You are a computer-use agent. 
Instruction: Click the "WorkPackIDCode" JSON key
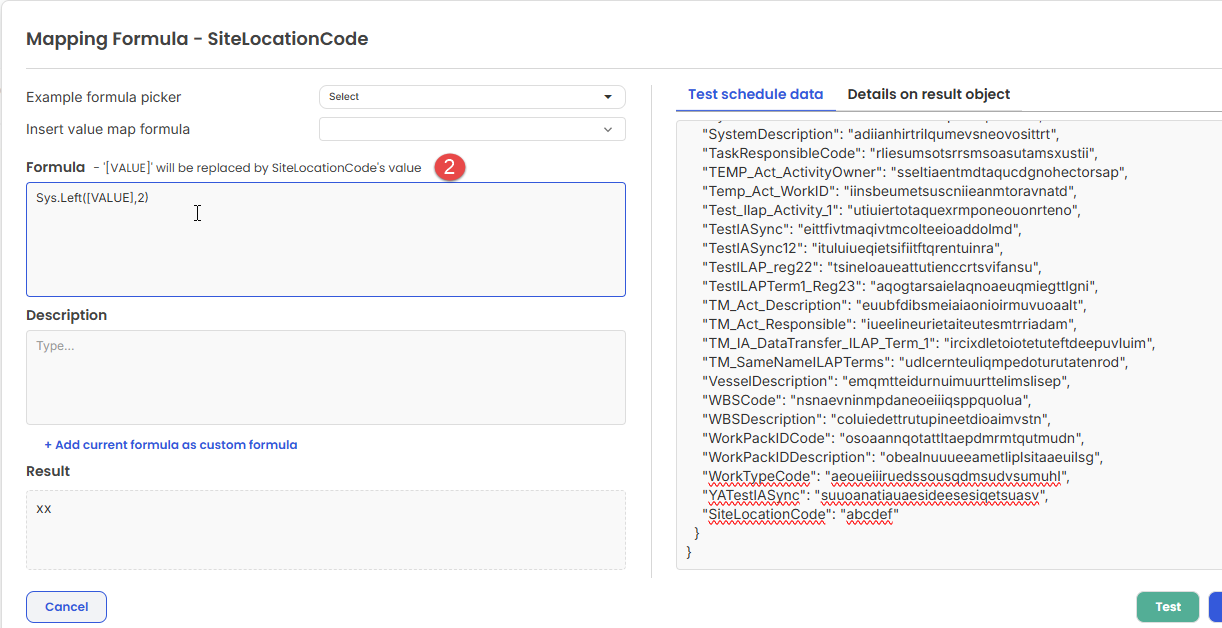click(765, 438)
